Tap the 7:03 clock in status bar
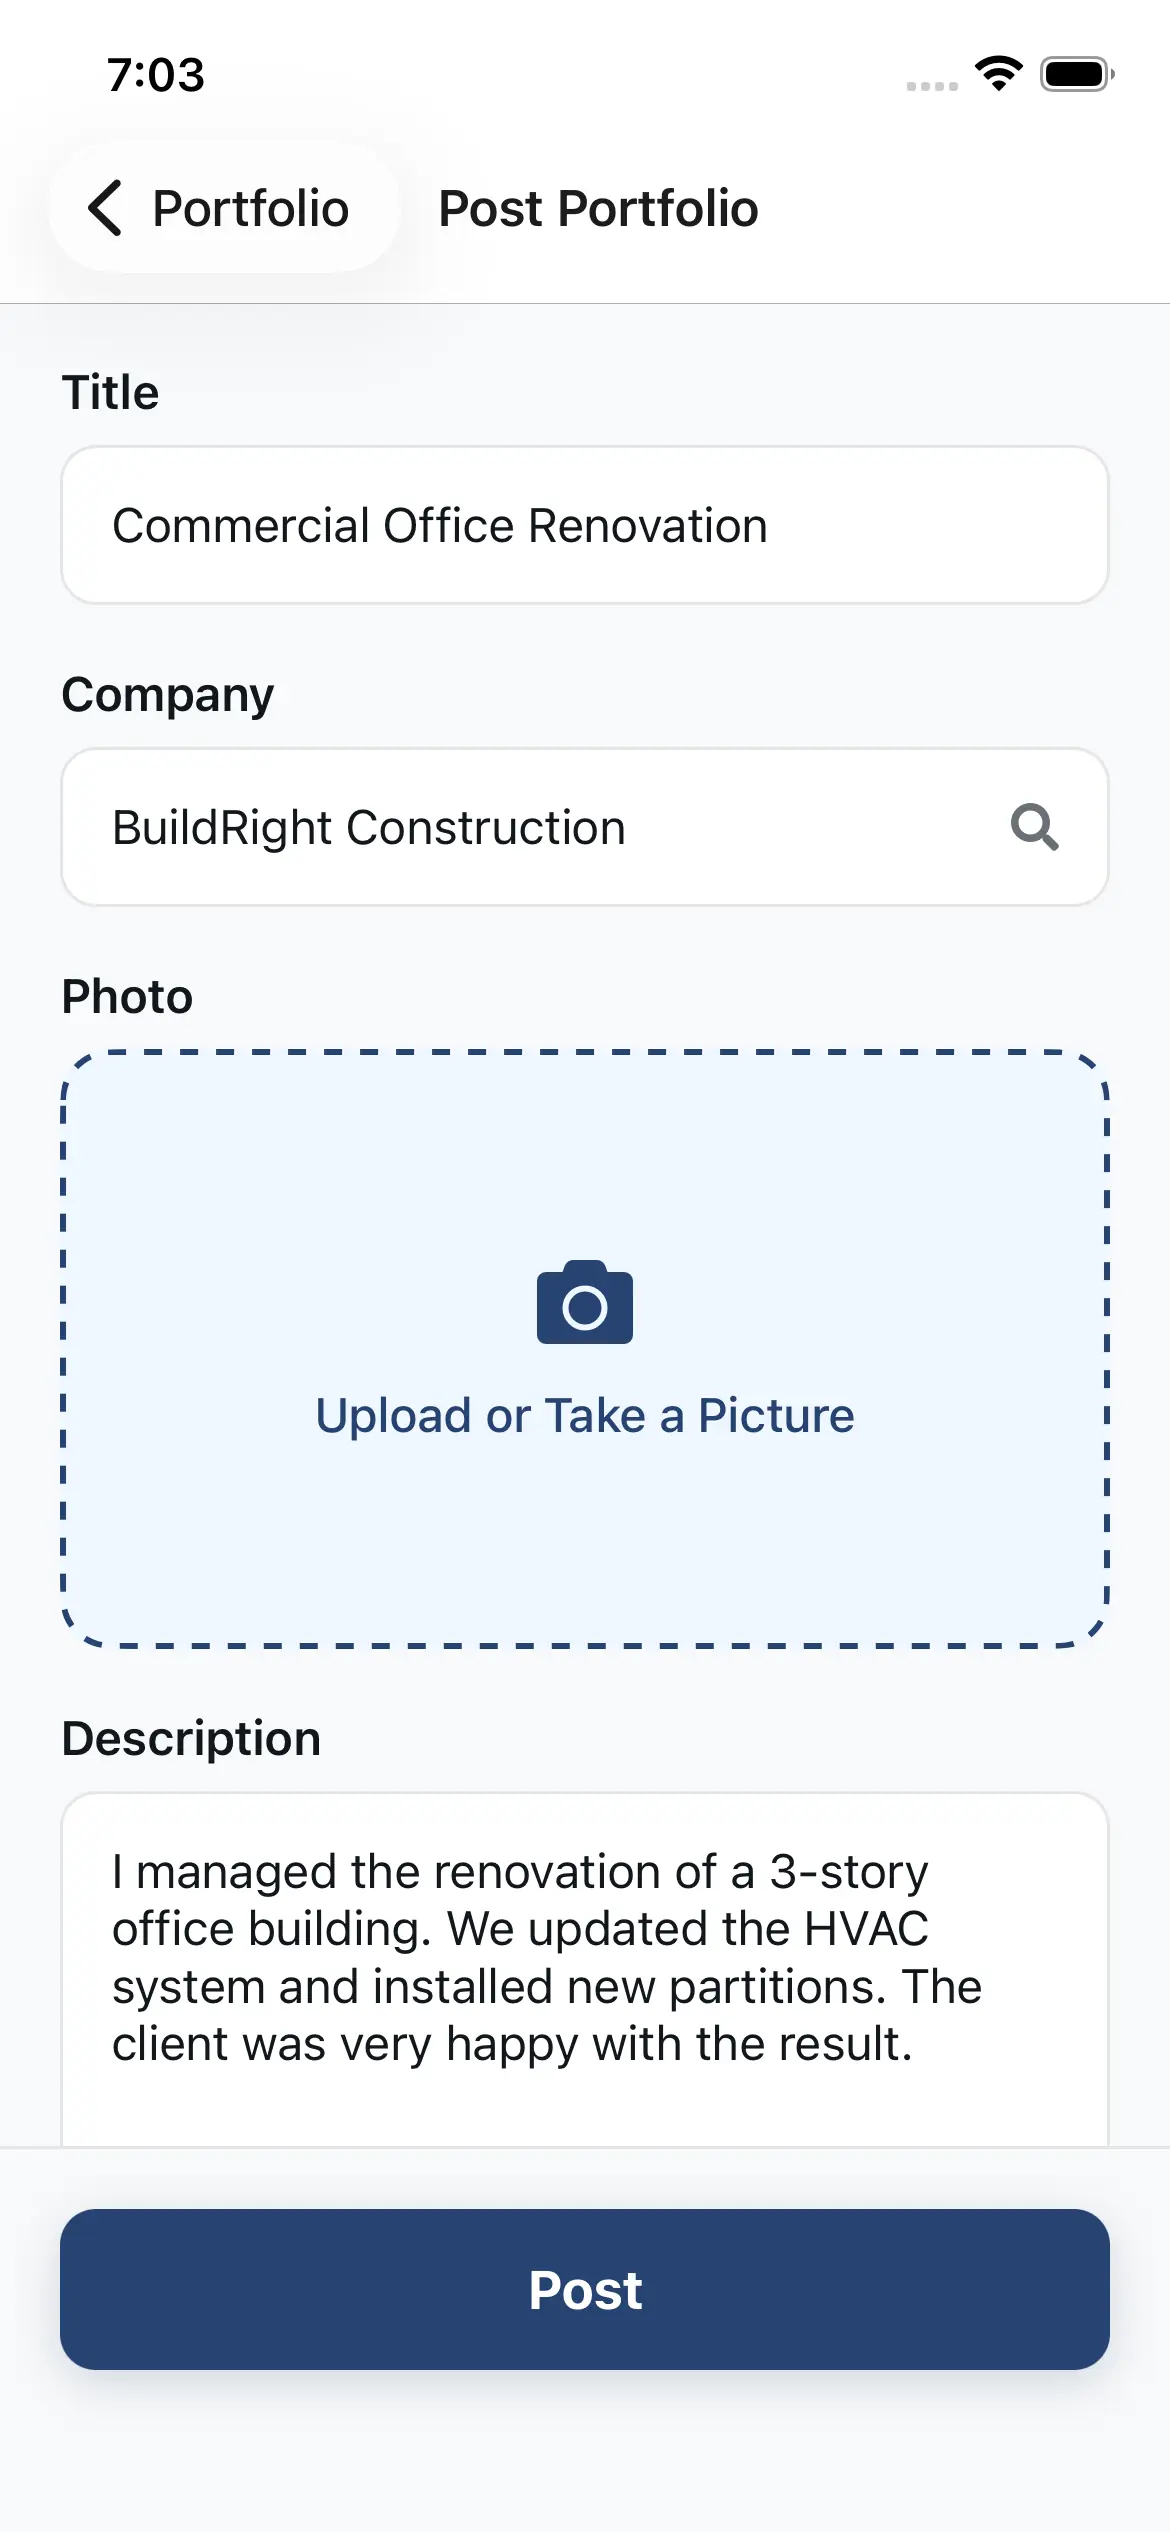Viewport: 1170px width, 2532px height. click(156, 75)
